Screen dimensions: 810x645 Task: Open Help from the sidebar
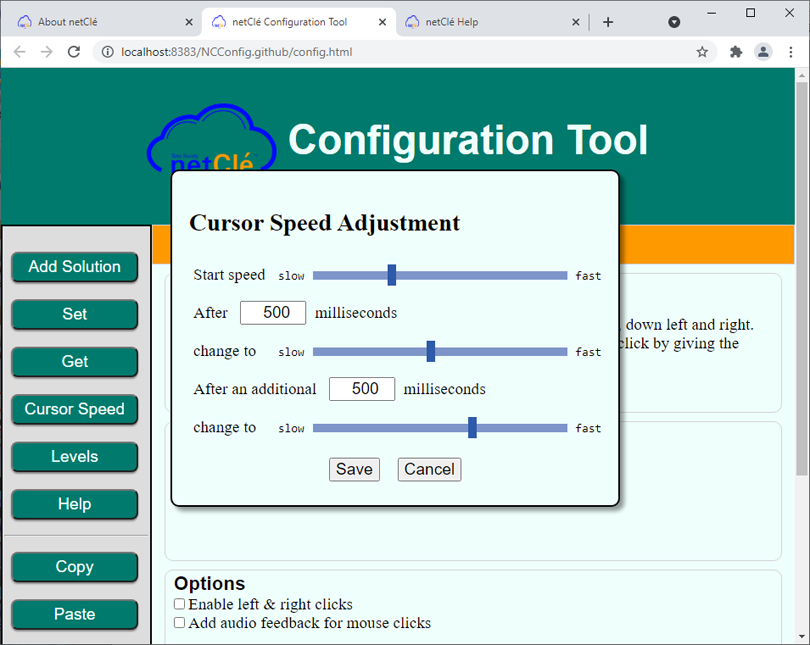pos(74,504)
